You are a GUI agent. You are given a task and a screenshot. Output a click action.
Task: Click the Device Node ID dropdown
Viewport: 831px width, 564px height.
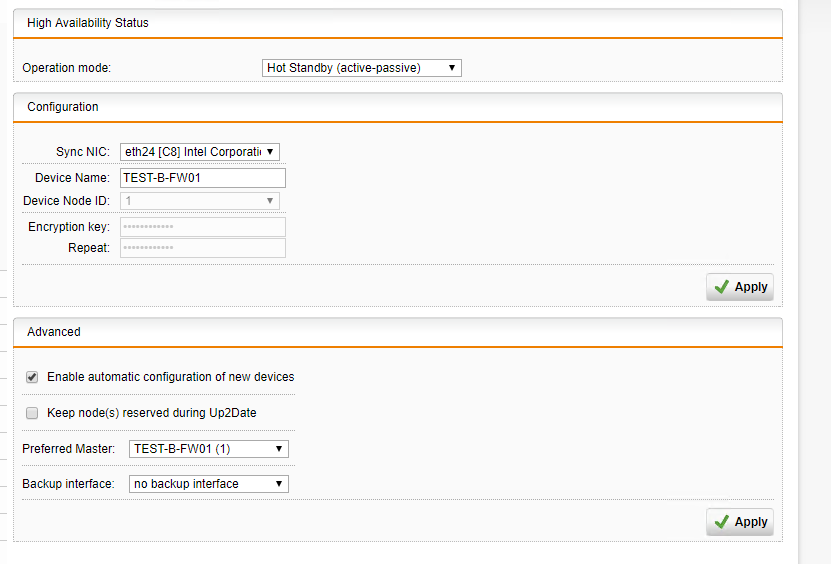tap(200, 201)
